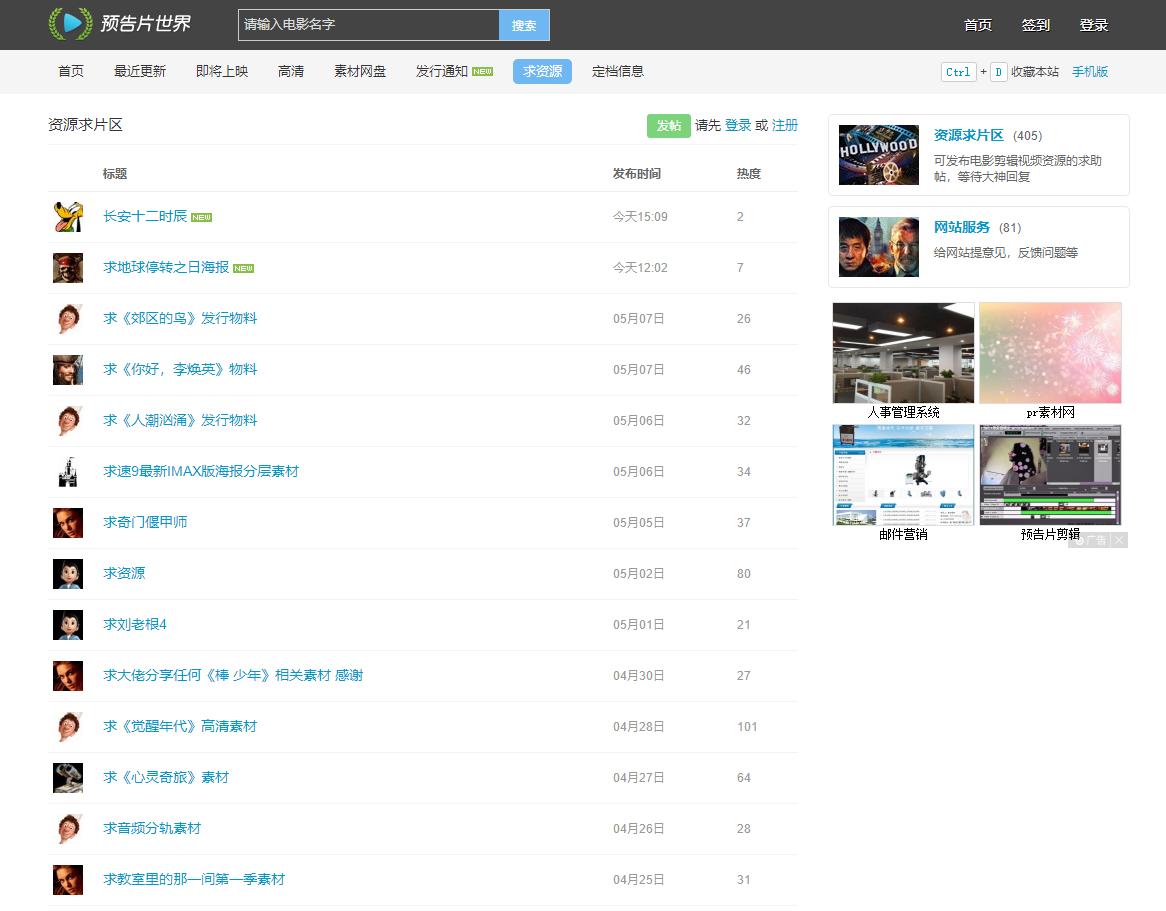Click inside the movie name search field
Screen dimensions: 1166x911
(368, 25)
